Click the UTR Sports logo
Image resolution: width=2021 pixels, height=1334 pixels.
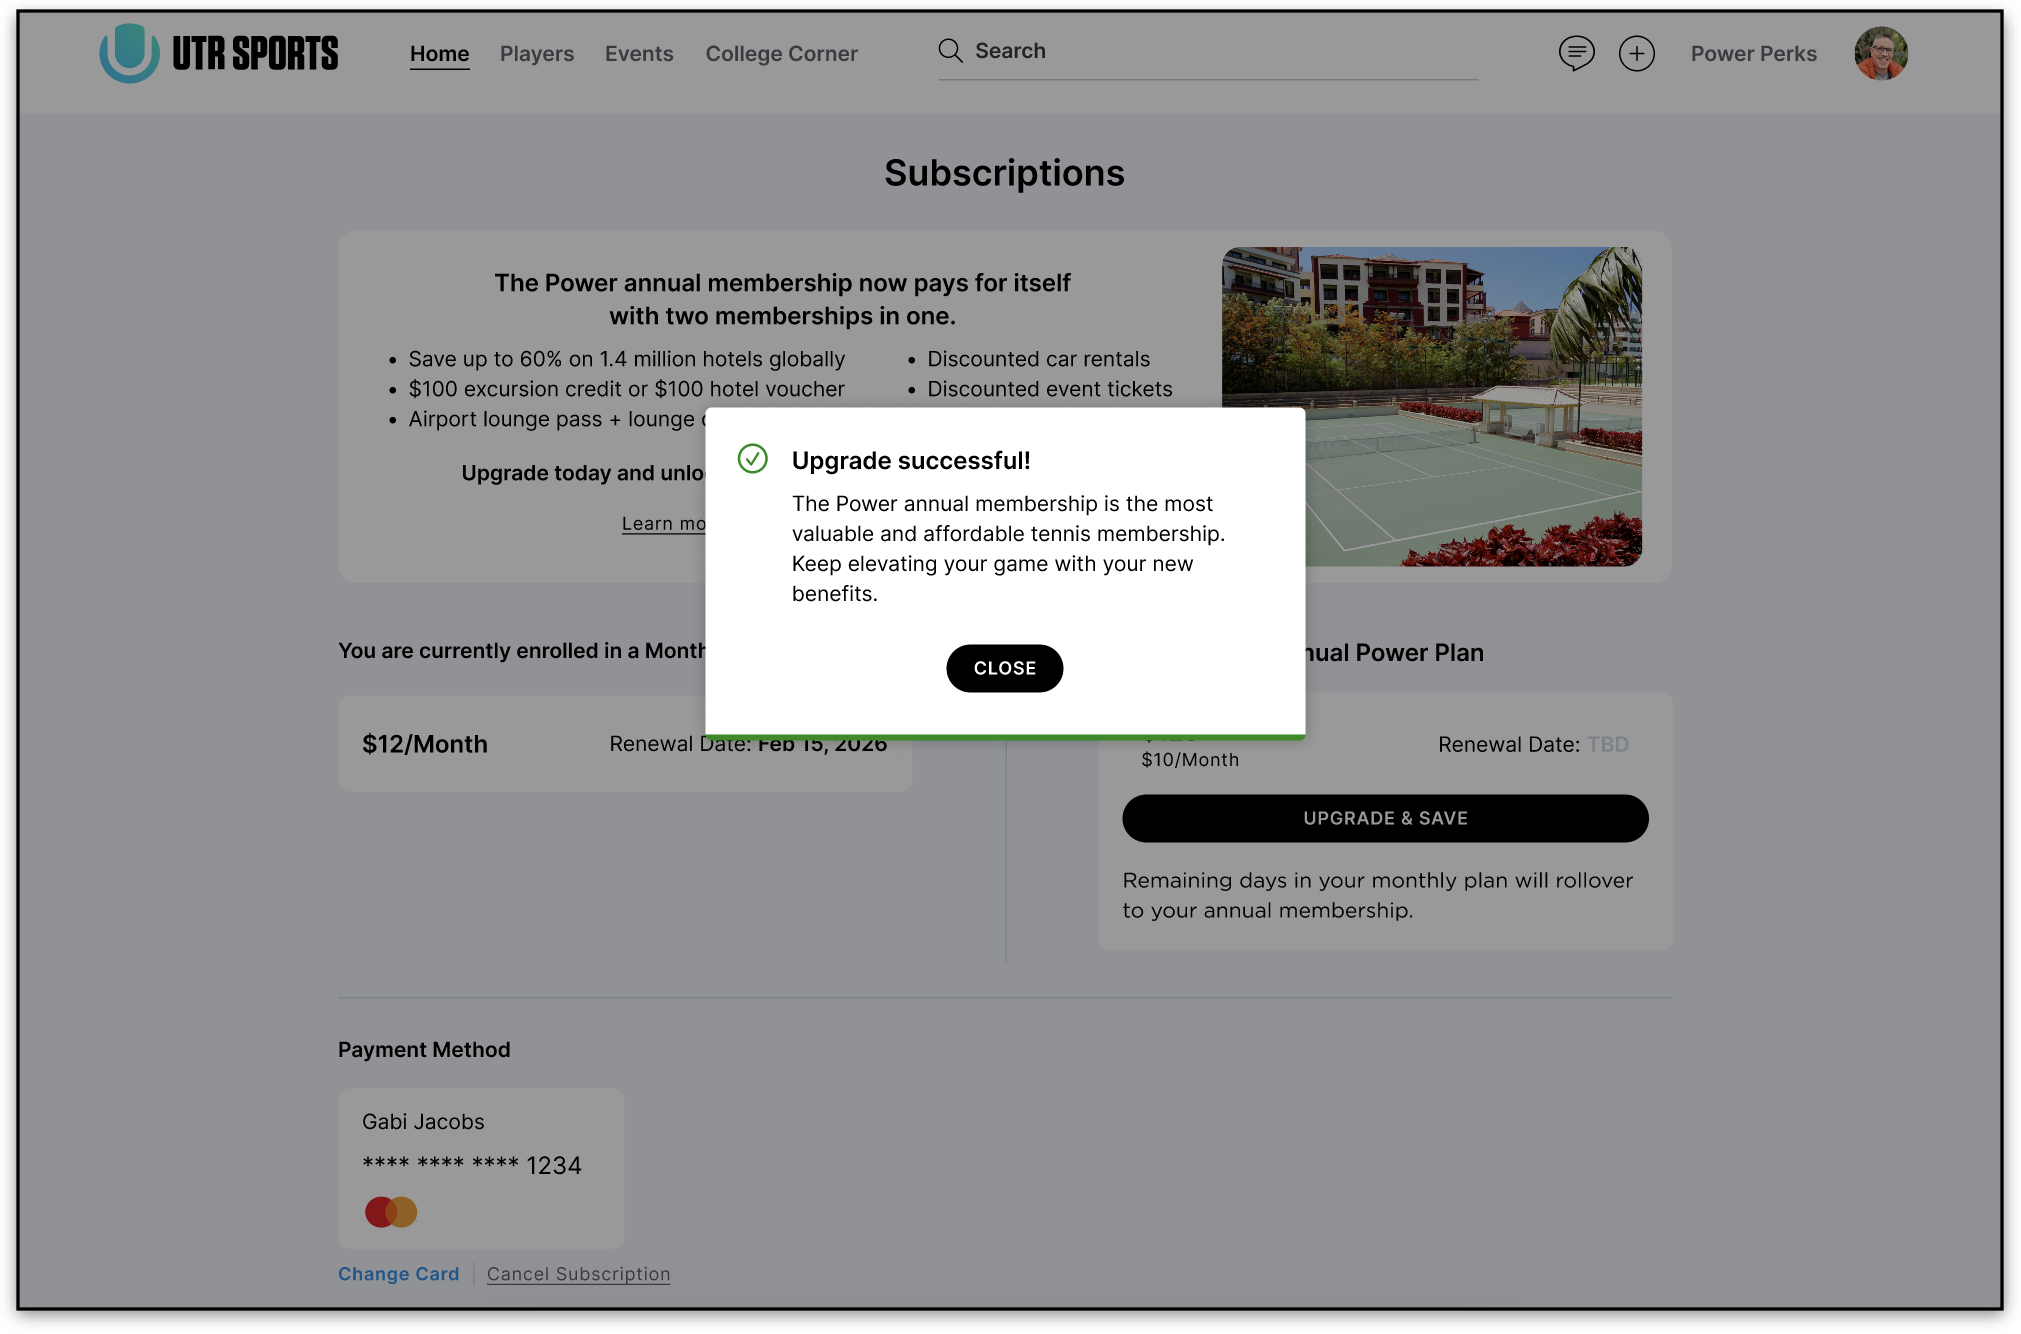point(219,53)
